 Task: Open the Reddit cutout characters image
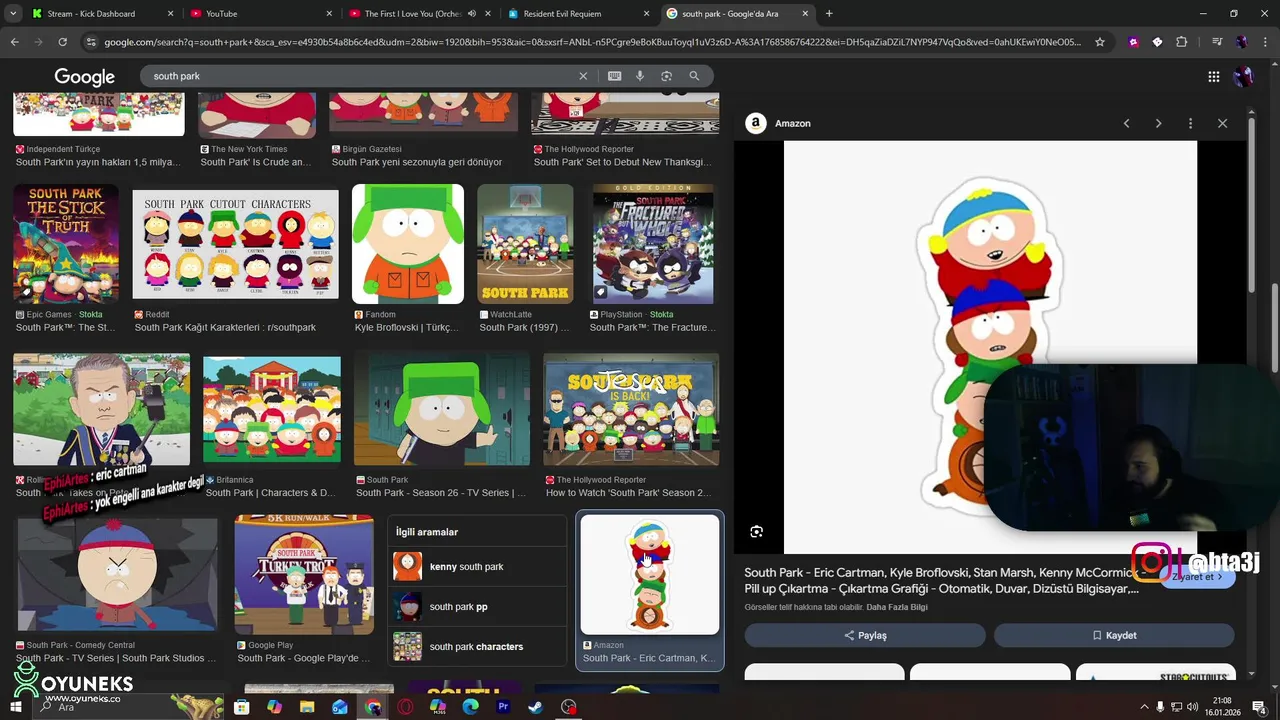[236, 245]
